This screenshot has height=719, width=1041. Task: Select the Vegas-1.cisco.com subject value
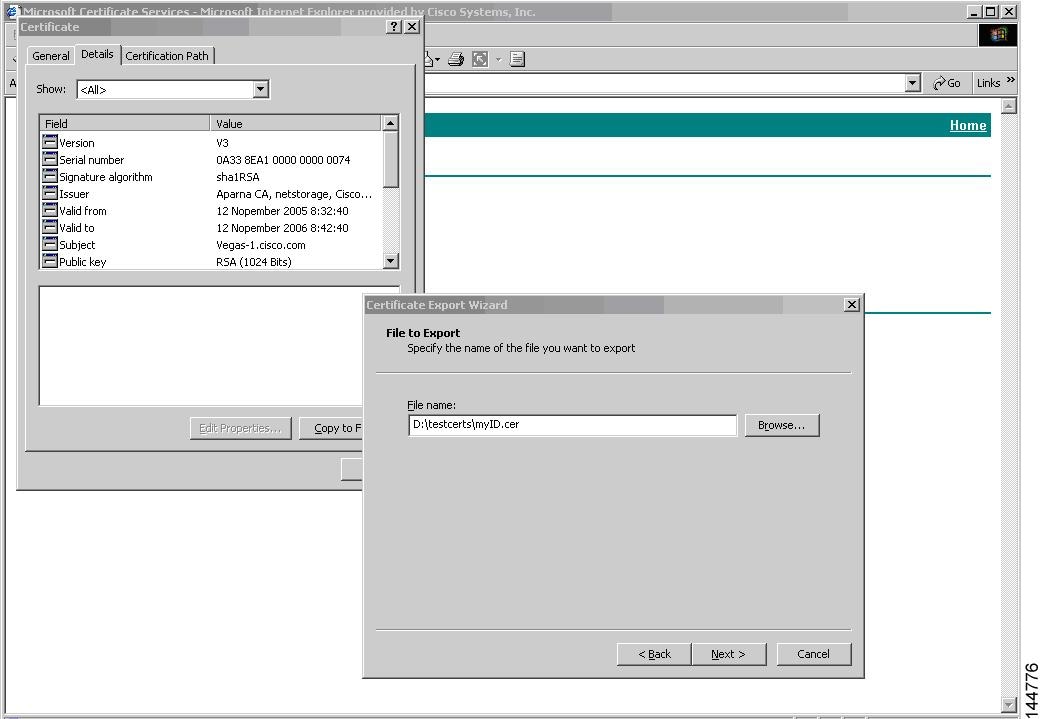(261, 245)
